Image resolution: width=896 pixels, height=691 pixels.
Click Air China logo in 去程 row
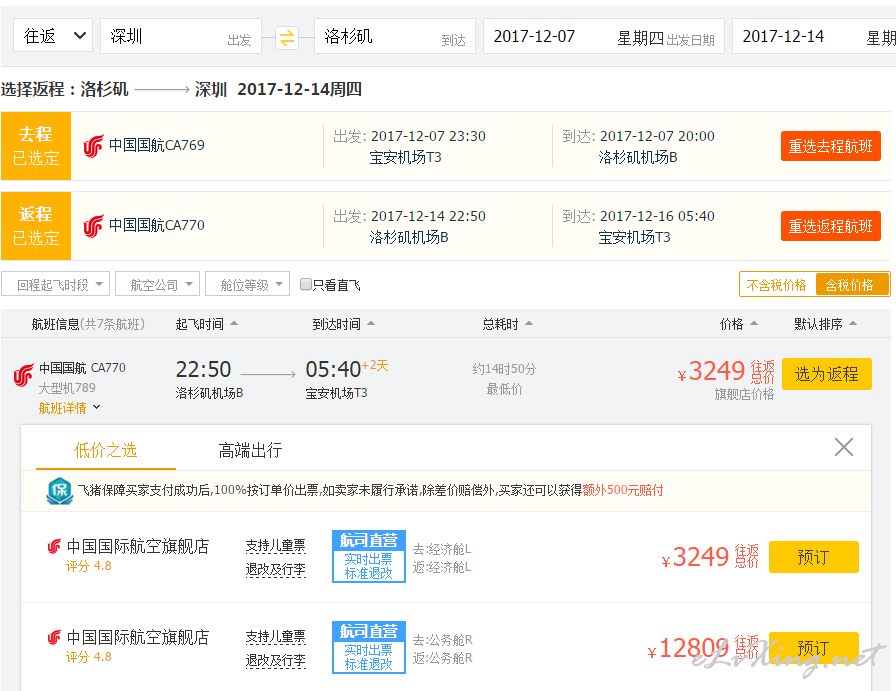click(x=93, y=146)
